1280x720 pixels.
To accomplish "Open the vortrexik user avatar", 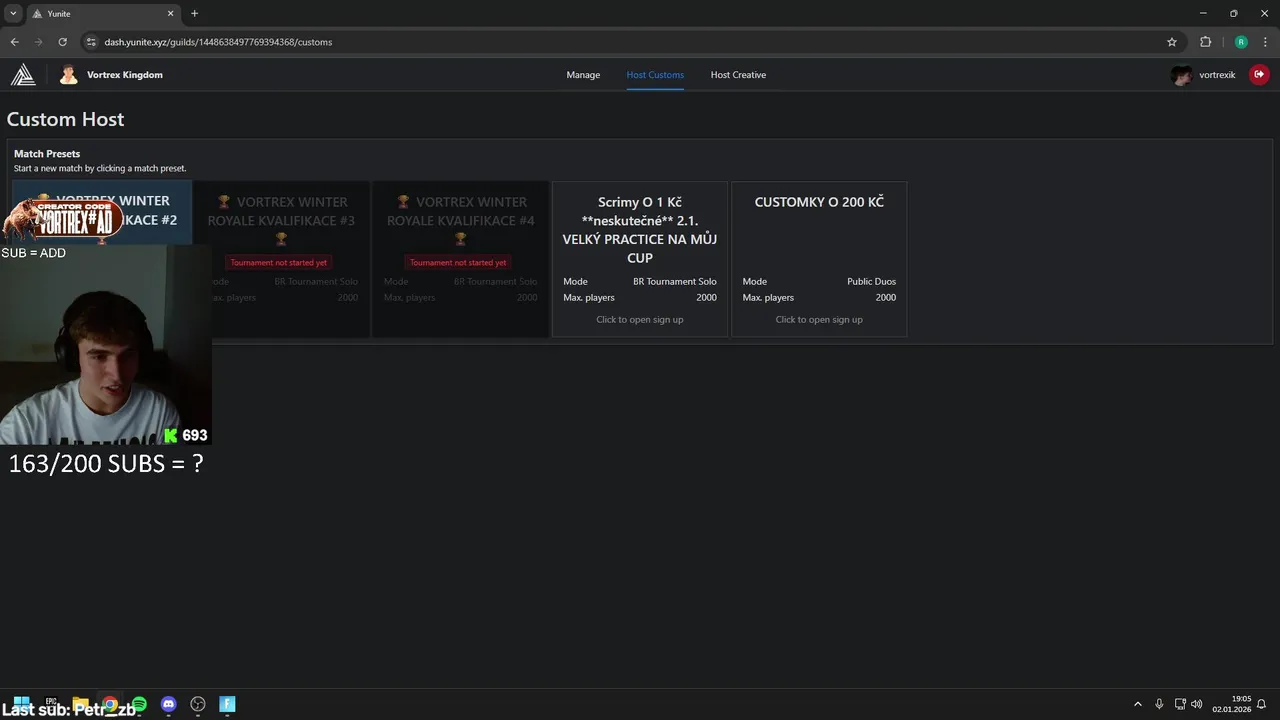I will [1182, 75].
